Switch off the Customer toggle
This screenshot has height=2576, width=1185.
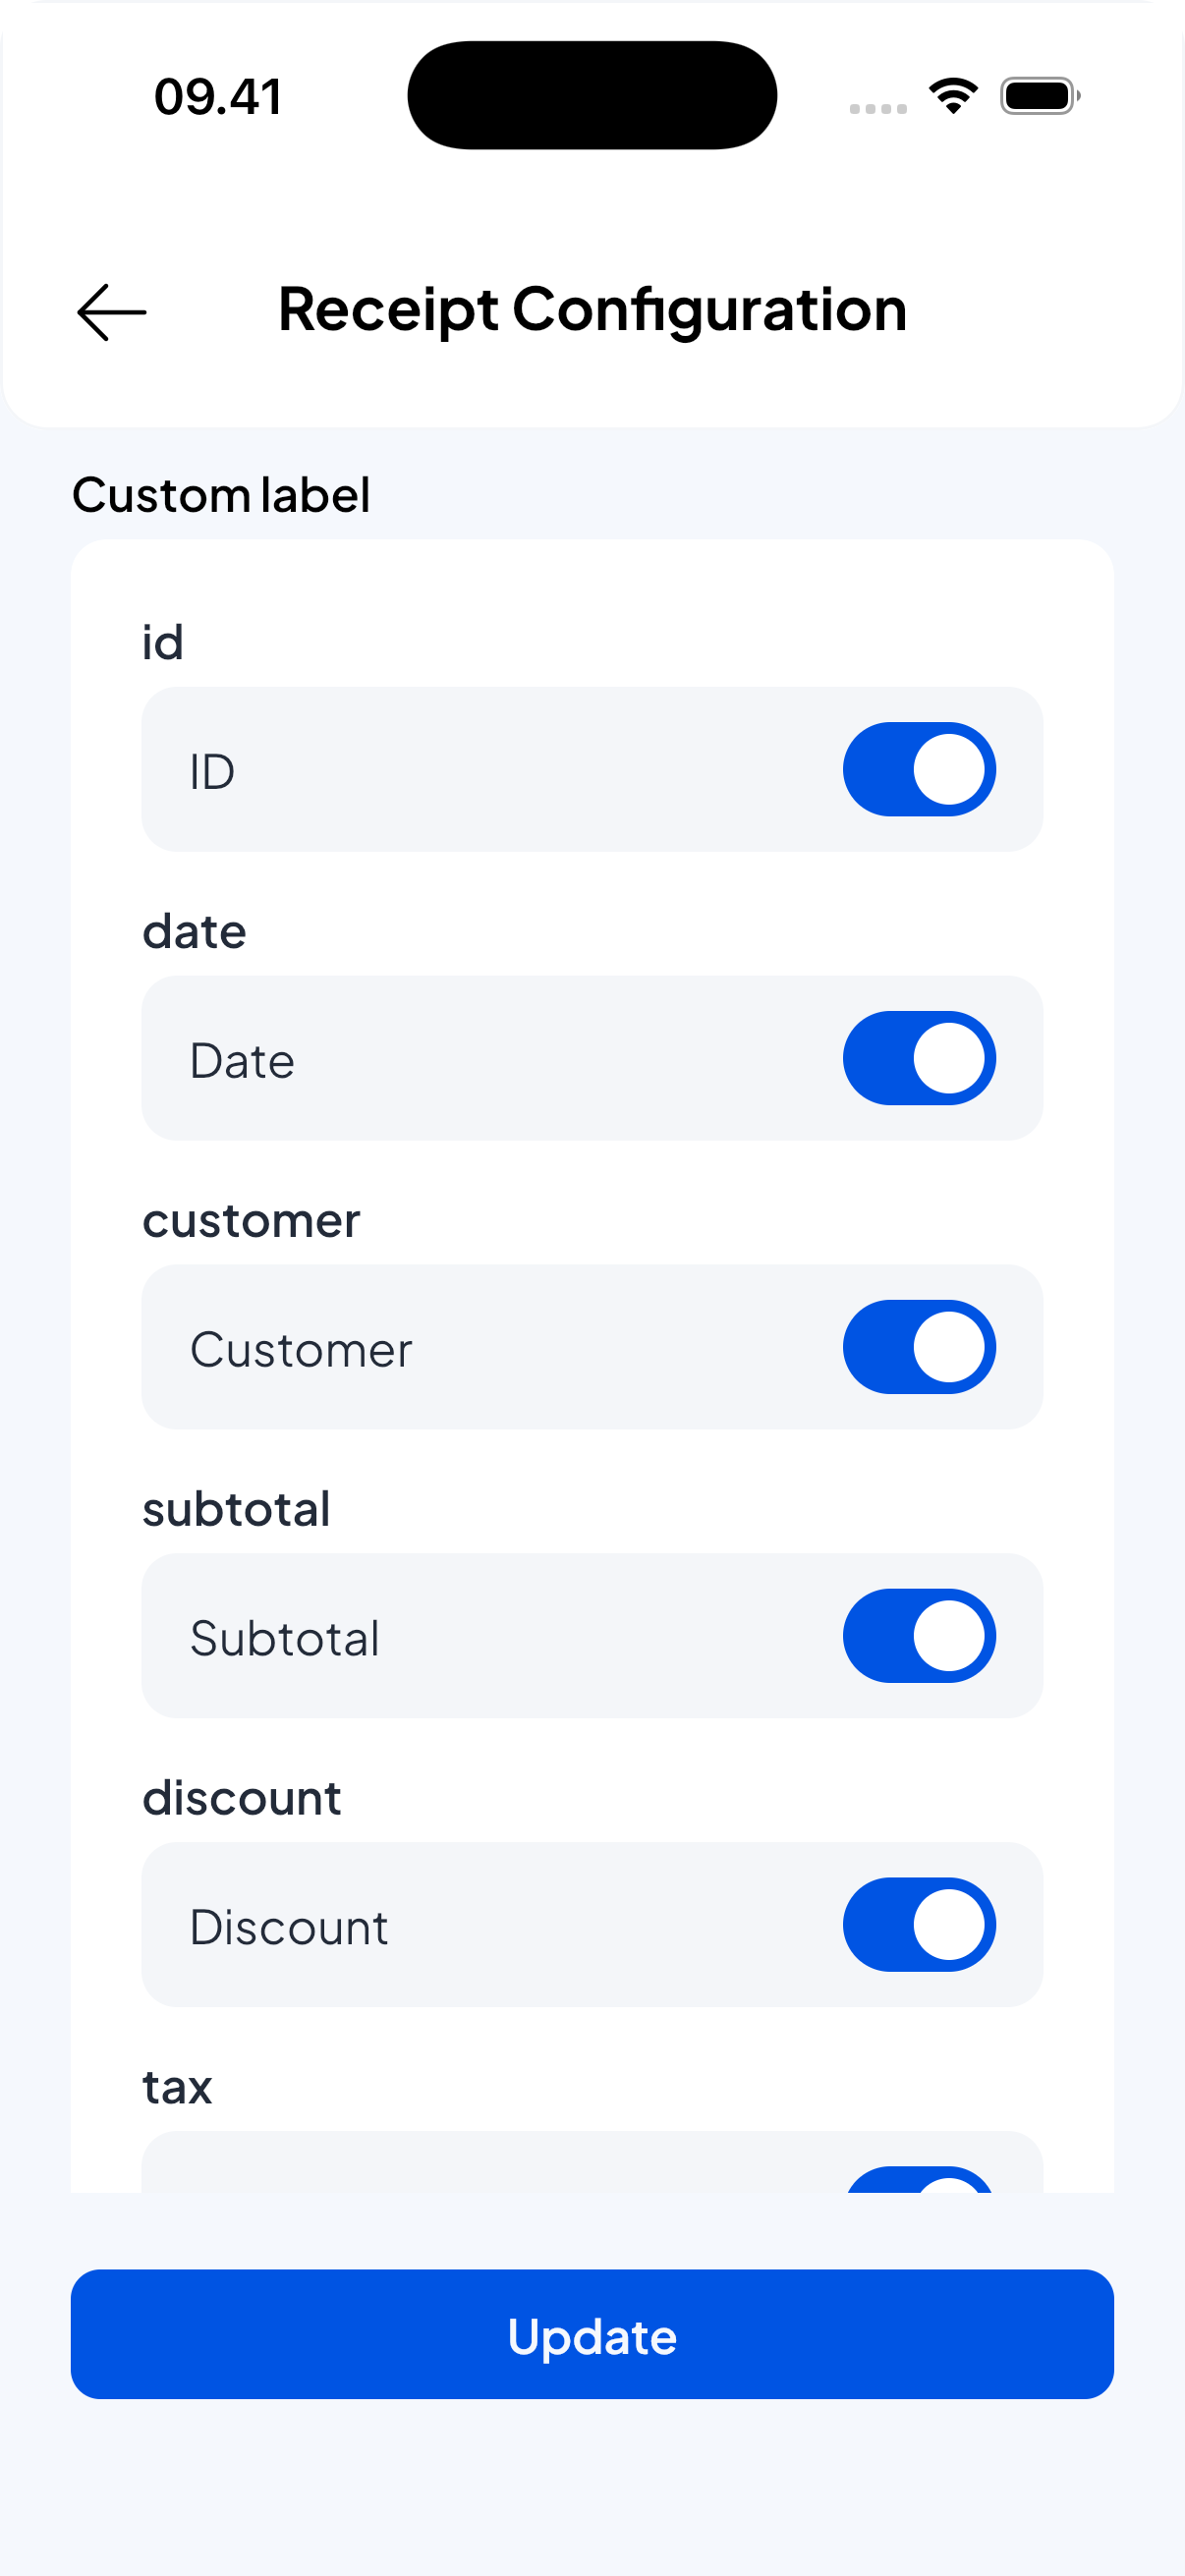919,1347
